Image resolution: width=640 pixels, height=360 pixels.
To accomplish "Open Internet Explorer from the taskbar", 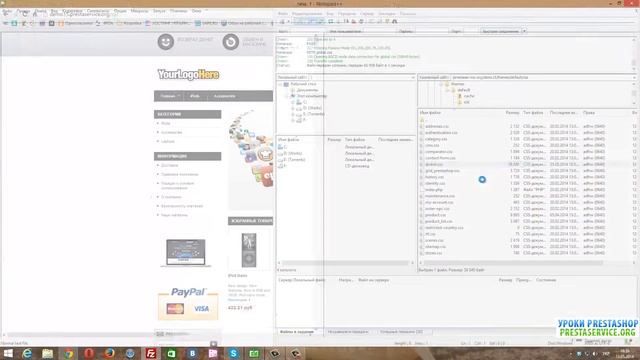I will pos(27,353).
